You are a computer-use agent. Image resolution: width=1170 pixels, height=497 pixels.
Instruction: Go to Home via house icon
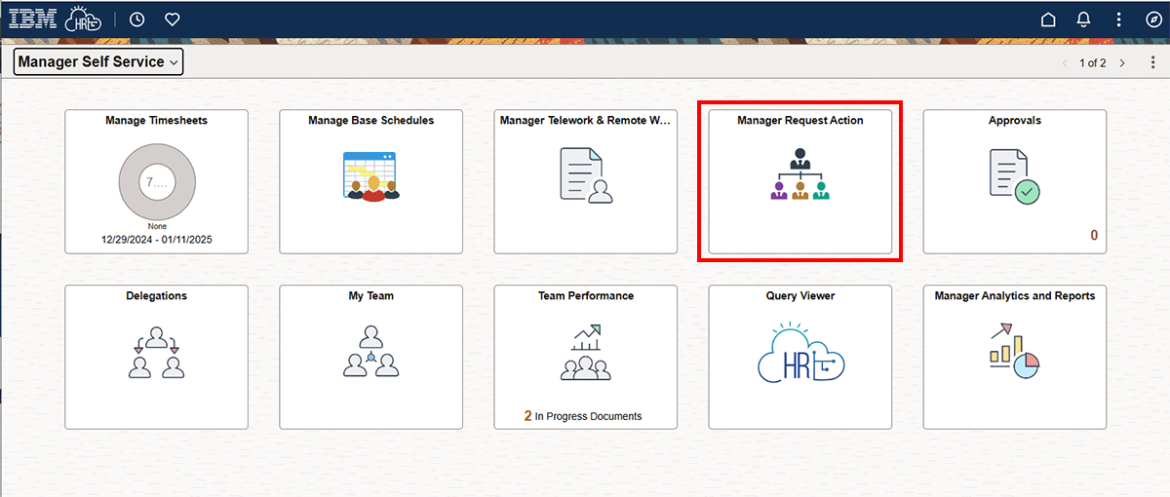pos(1048,19)
